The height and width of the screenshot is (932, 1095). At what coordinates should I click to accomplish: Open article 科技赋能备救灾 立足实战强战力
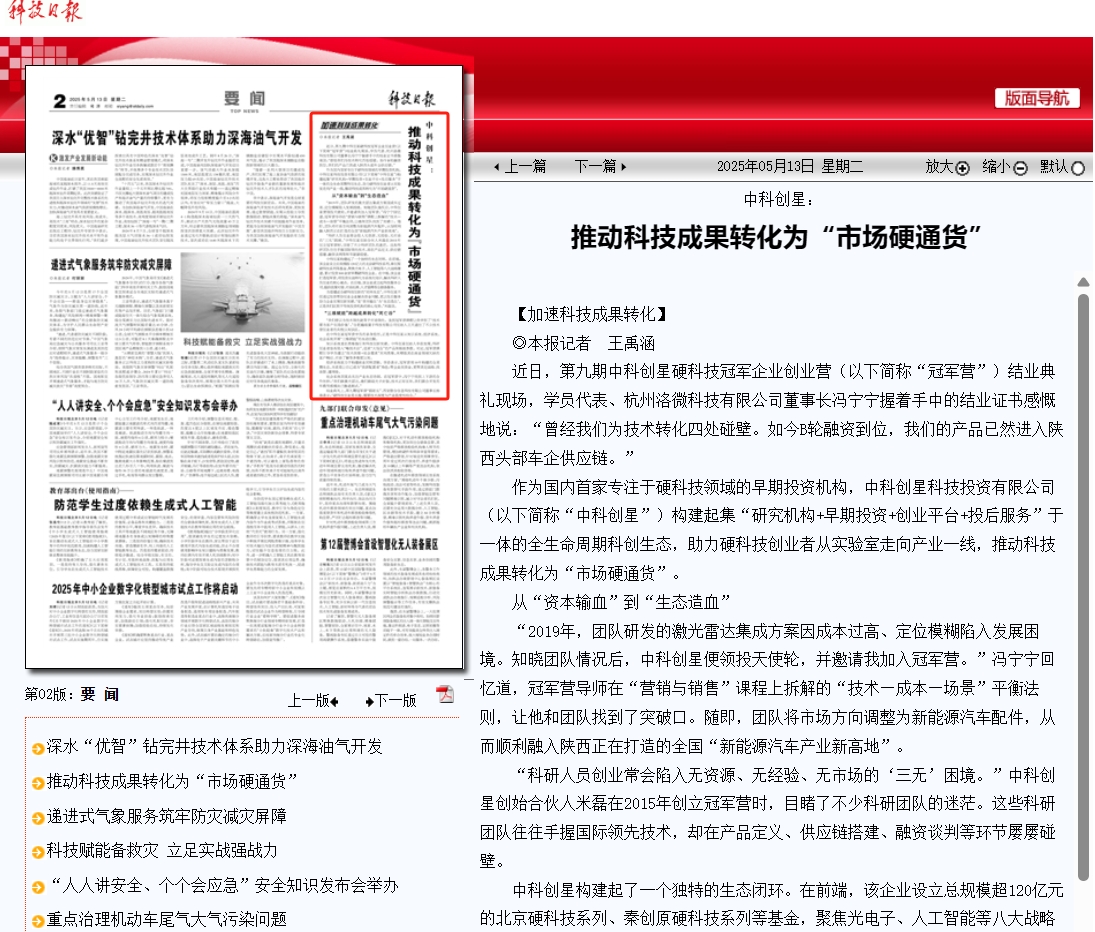tap(162, 850)
